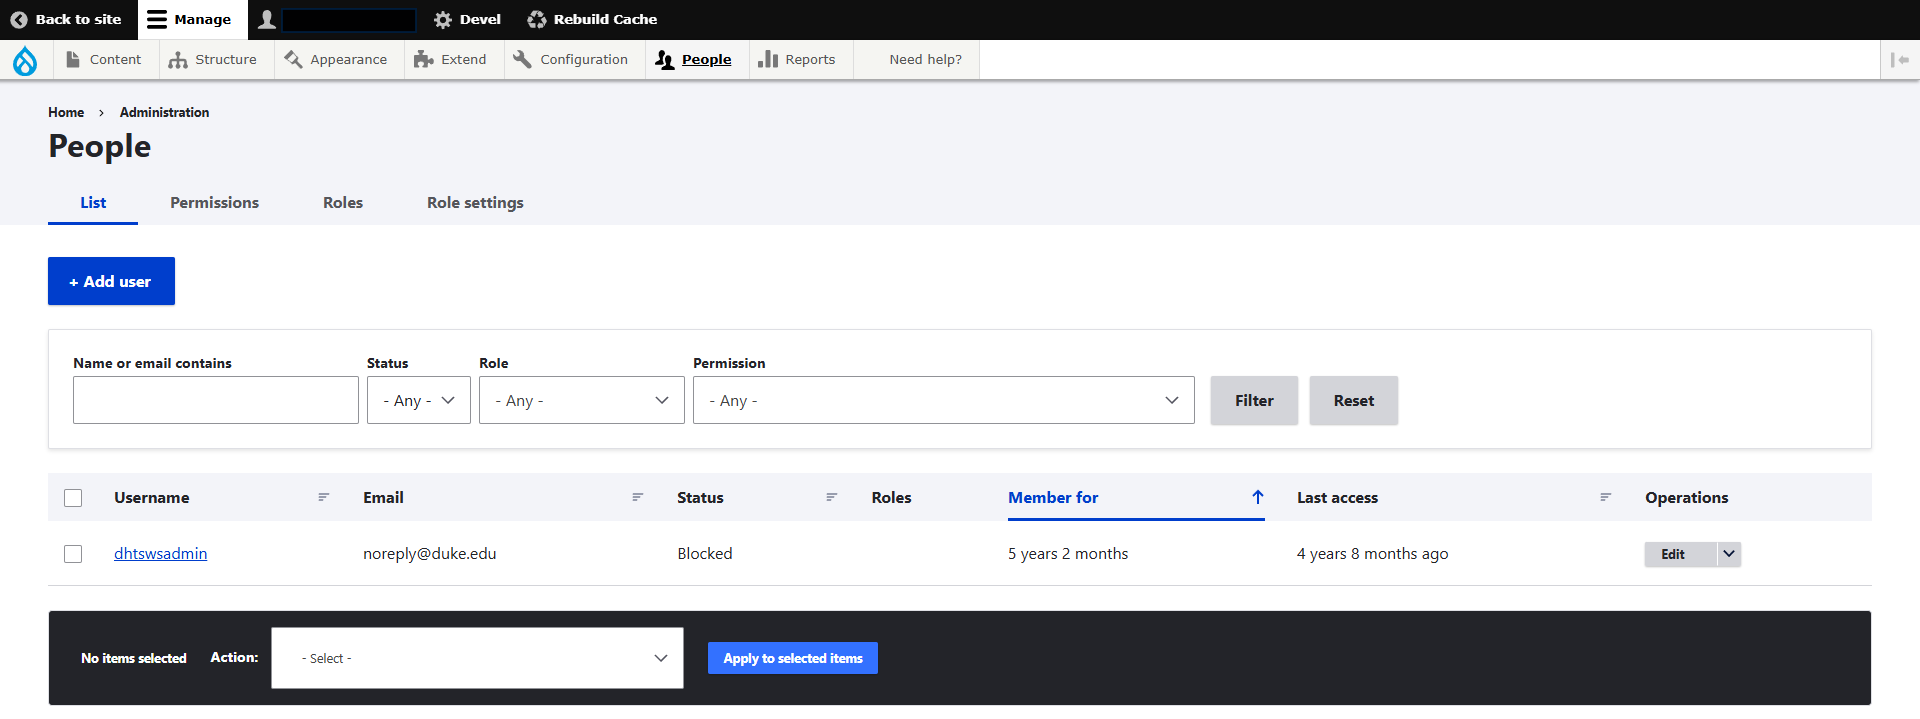Check the select-all checkbox in table header

[x=73, y=498]
